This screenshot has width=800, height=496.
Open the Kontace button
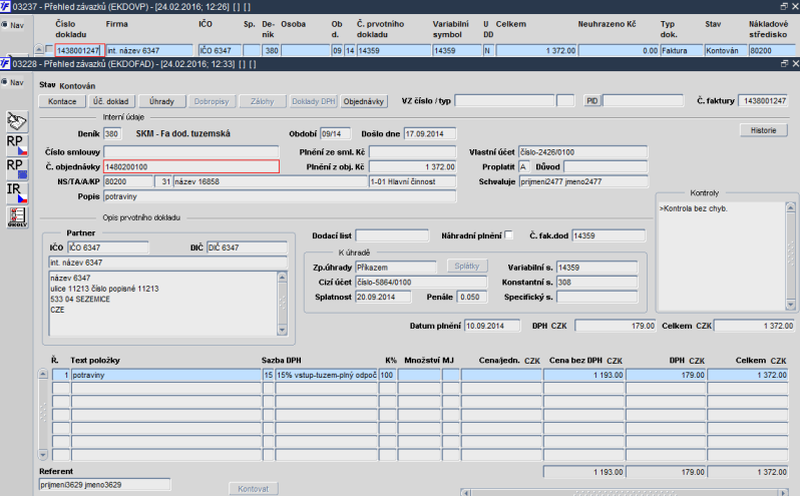pos(62,101)
